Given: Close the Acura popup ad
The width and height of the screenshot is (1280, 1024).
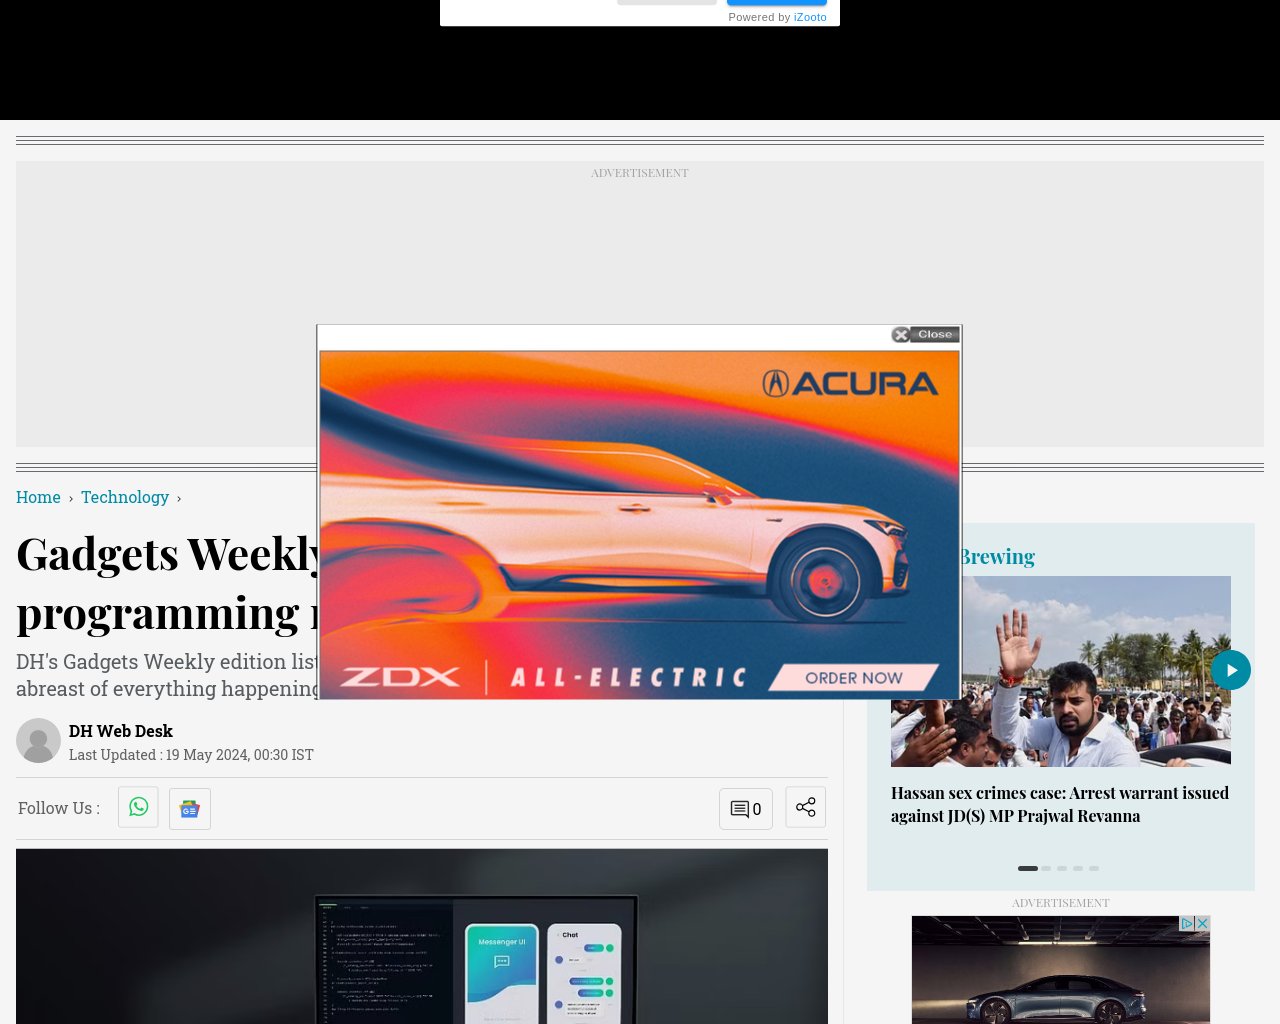Looking at the screenshot, I should click(x=926, y=335).
